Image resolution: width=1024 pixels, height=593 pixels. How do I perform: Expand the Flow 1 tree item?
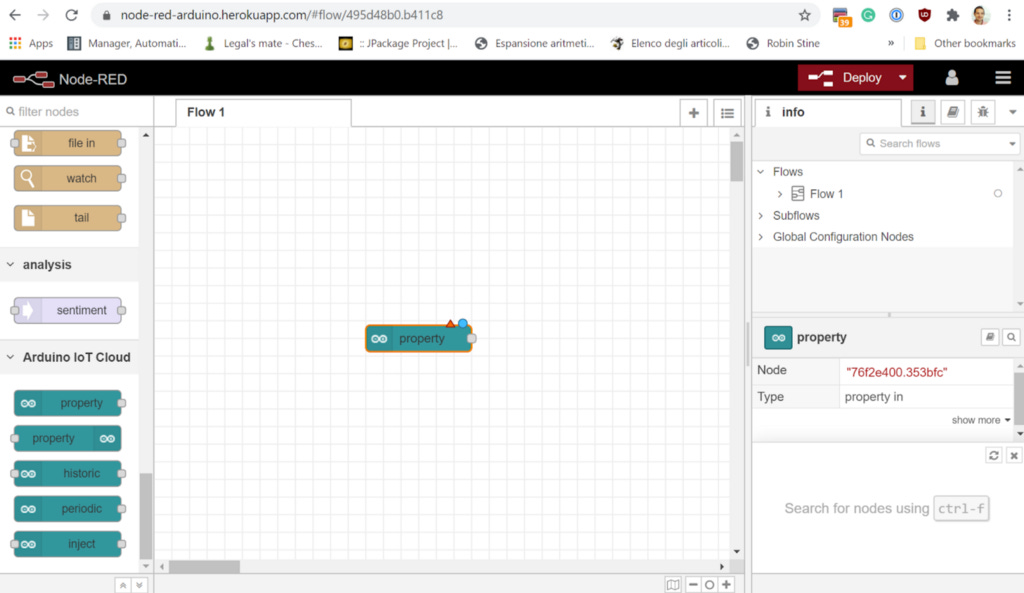pyautogui.click(x=780, y=194)
